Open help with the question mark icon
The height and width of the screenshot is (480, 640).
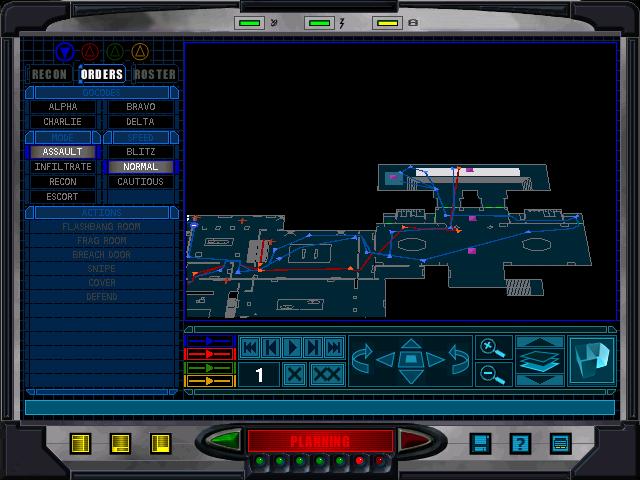[519, 443]
